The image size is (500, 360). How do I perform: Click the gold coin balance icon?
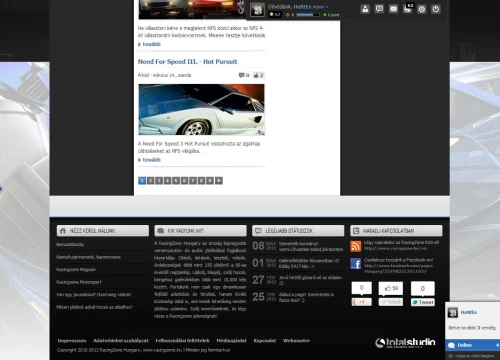click(x=272, y=15)
